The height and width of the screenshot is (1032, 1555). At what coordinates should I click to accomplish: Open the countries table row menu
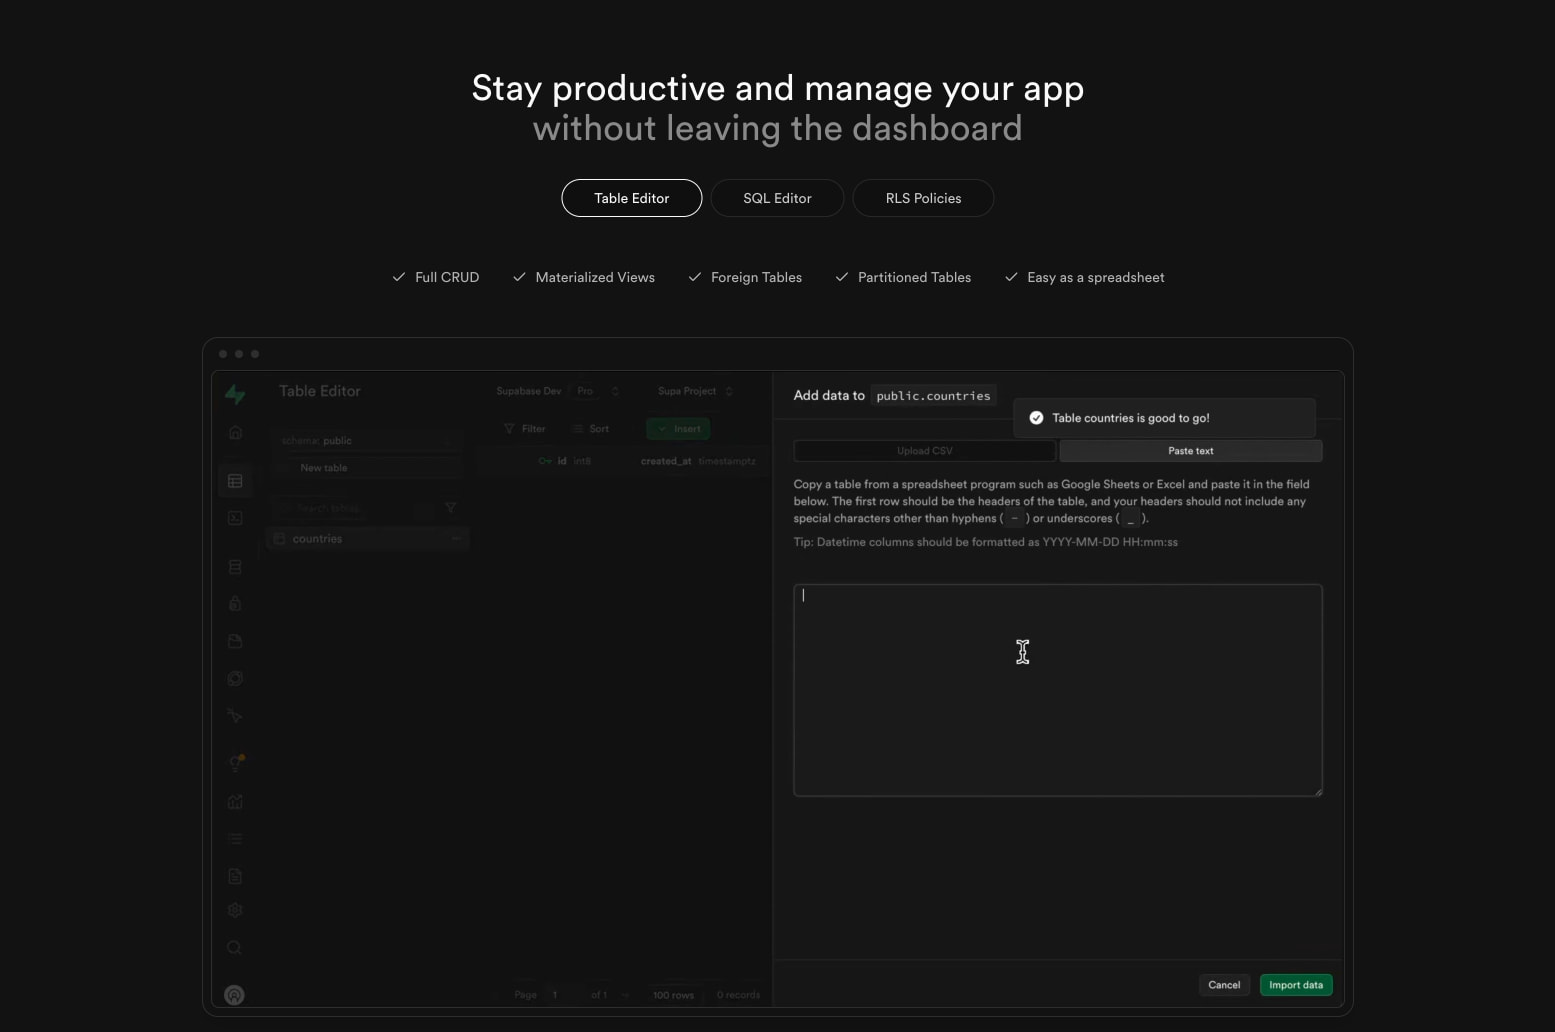click(x=456, y=539)
